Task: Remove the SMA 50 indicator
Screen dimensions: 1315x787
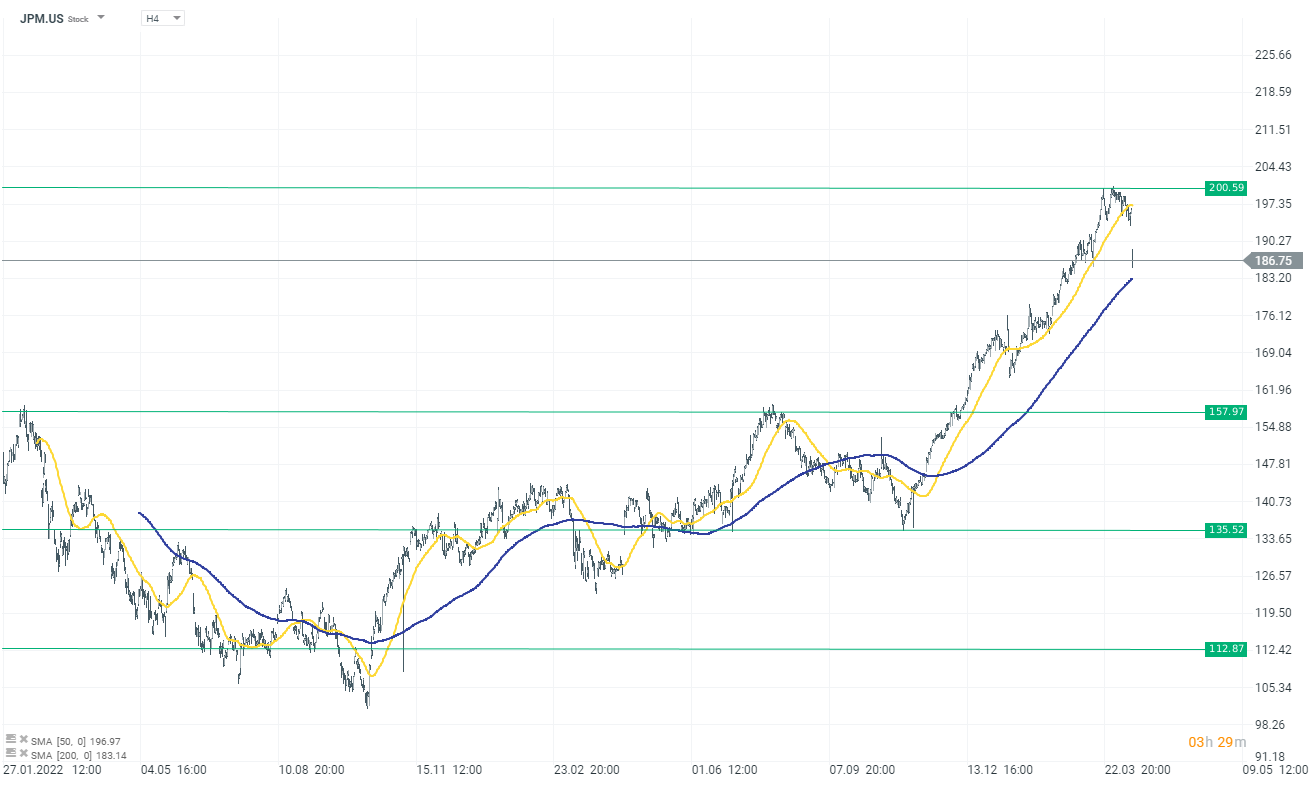Action: pos(23,740)
